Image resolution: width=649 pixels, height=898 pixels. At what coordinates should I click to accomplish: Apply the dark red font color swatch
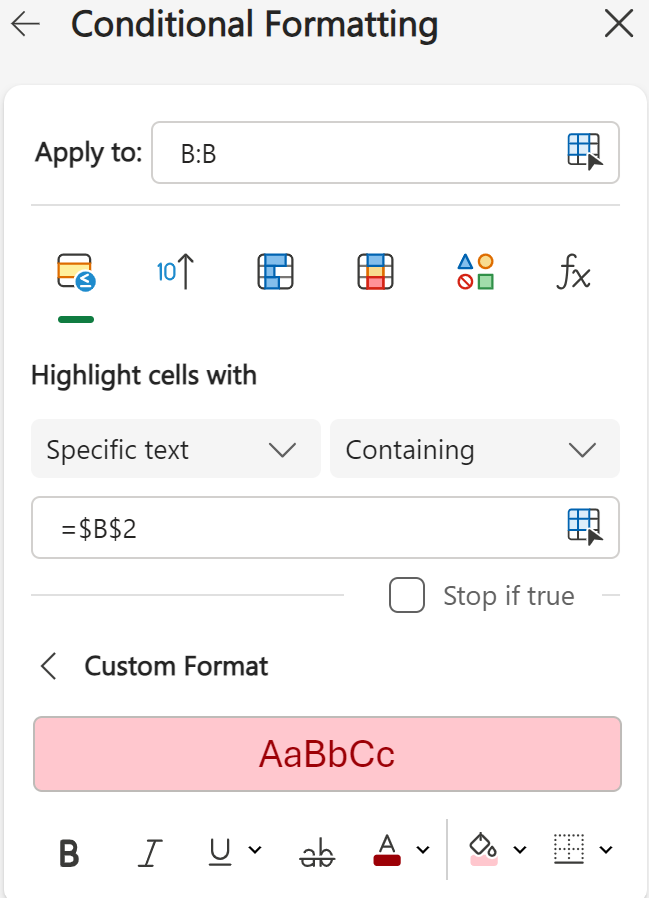tap(387, 850)
